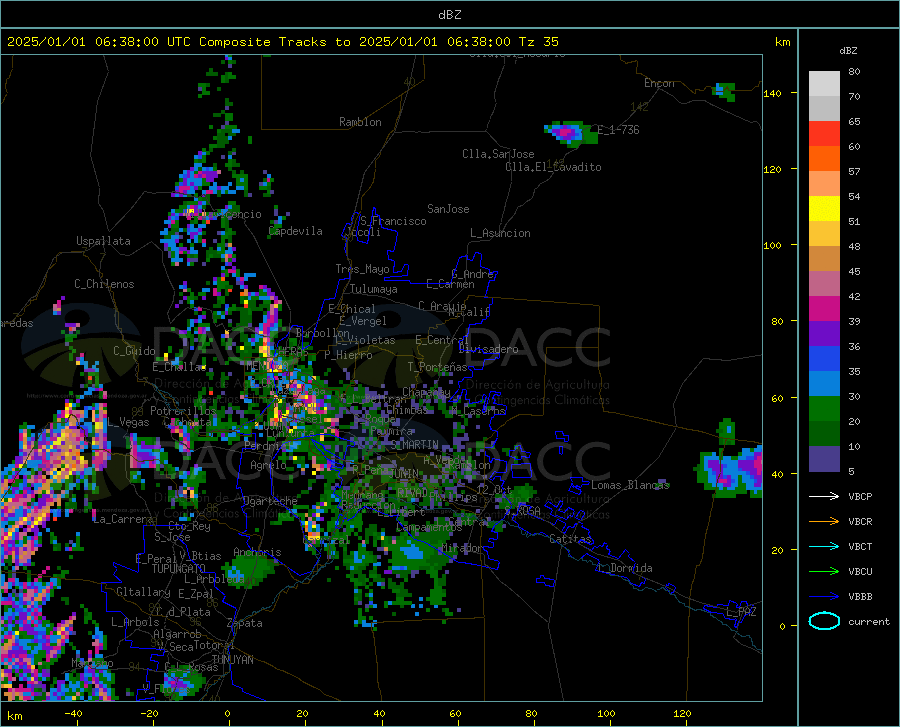Image resolution: width=900 pixels, height=727 pixels.
Task: Choose the bright green 20–30 dBZ swatch
Action: click(824, 409)
